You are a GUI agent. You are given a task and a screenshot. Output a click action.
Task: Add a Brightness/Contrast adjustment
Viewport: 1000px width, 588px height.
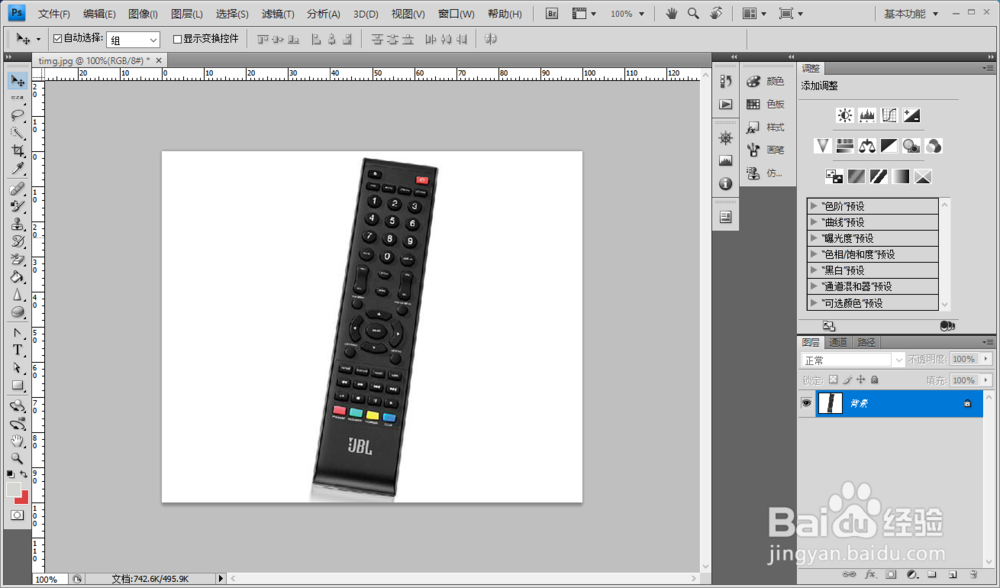tap(844, 115)
